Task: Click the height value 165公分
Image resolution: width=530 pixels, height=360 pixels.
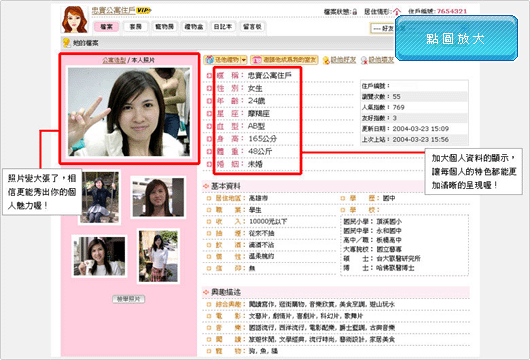Action: click(262, 139)
